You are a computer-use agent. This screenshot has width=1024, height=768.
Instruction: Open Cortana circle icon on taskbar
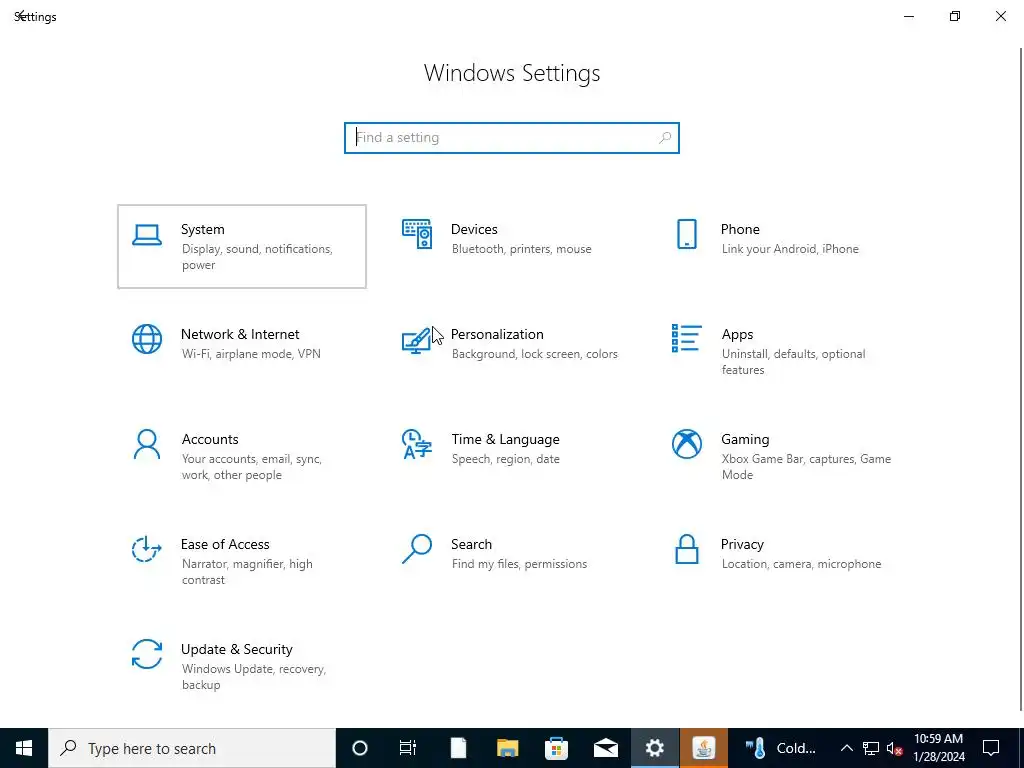click(x=360, y=748)
